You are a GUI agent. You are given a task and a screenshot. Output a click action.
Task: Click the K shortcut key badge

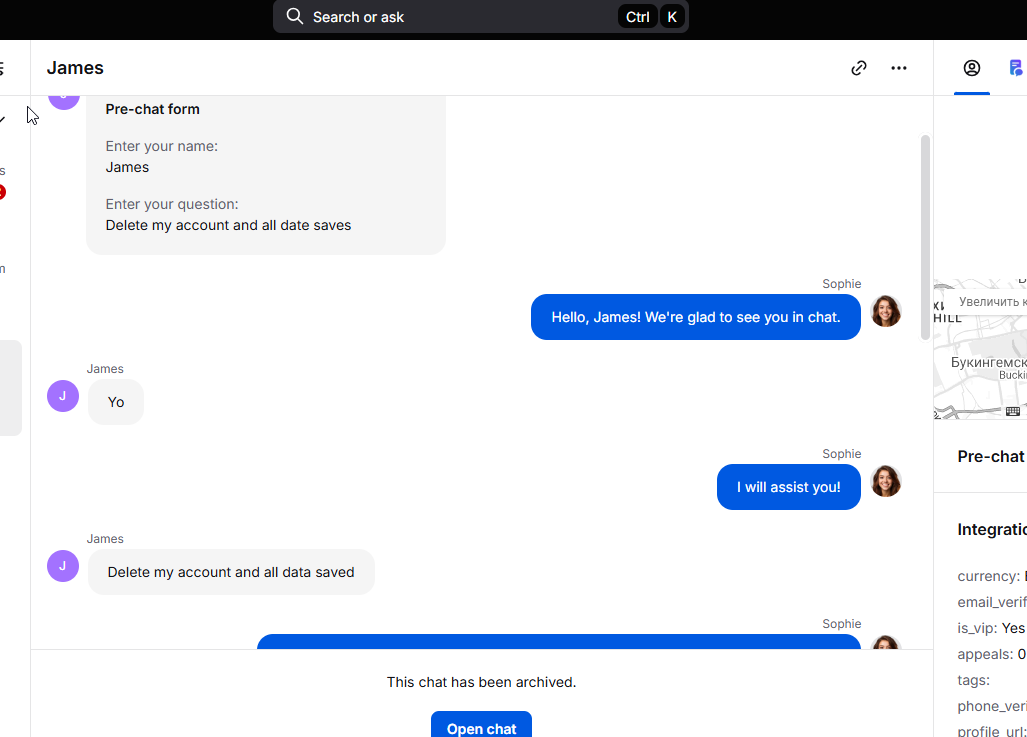pyautogui.click(x=672, y=17)
